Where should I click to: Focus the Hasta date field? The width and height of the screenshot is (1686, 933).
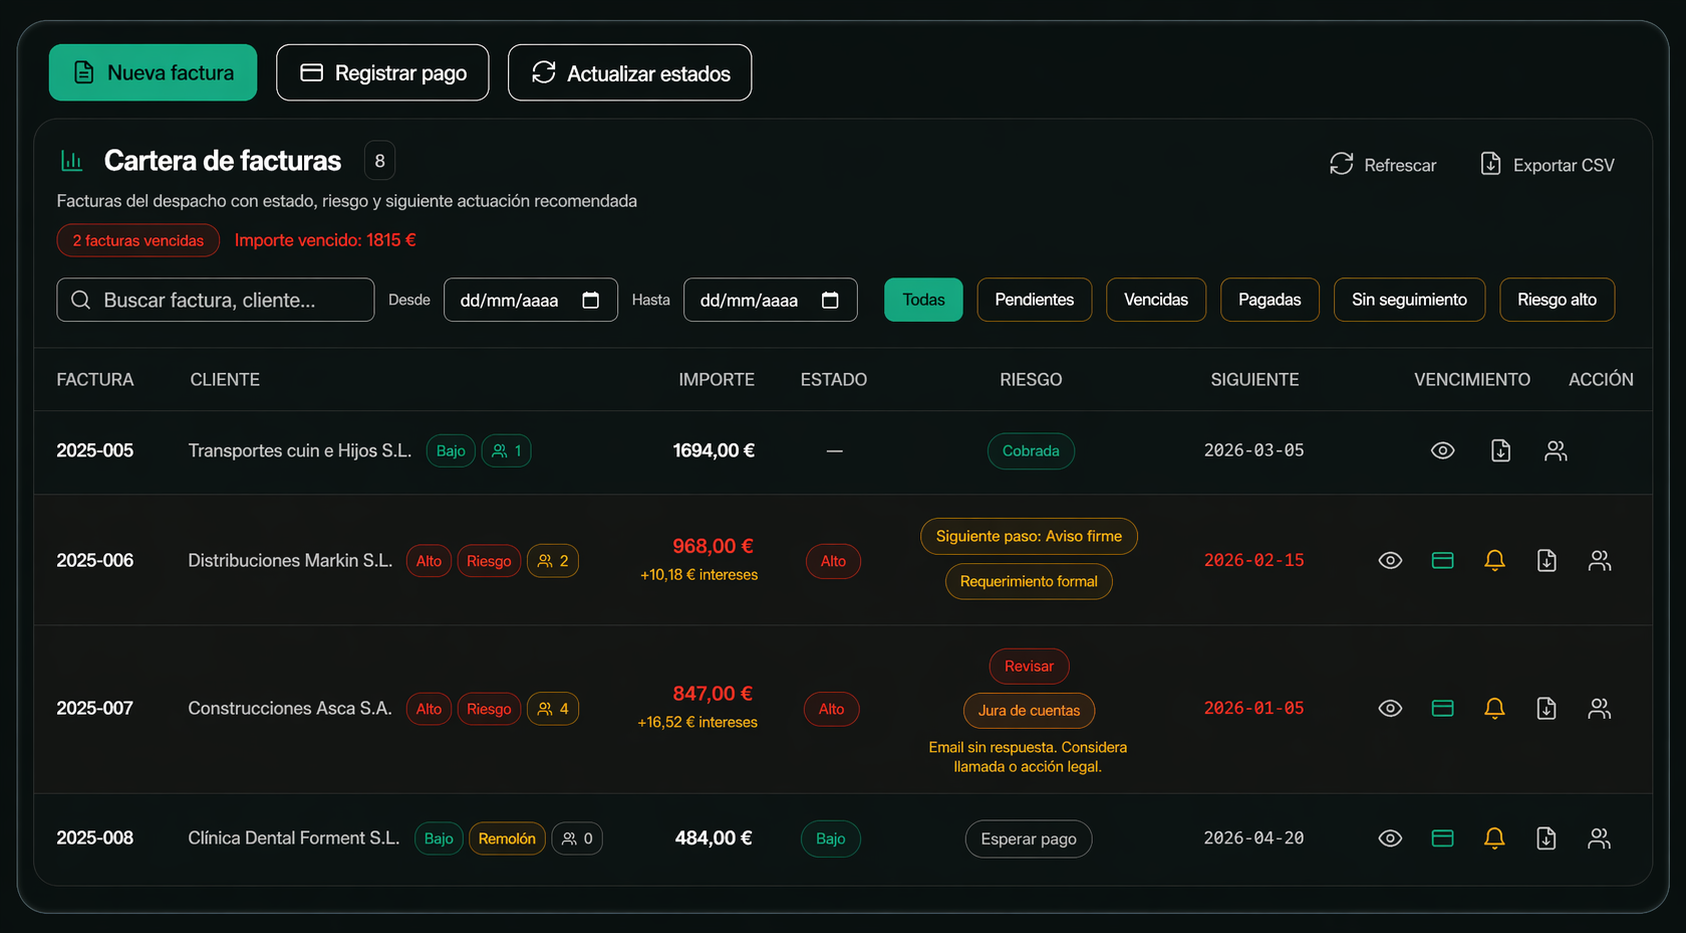point(770,300)
